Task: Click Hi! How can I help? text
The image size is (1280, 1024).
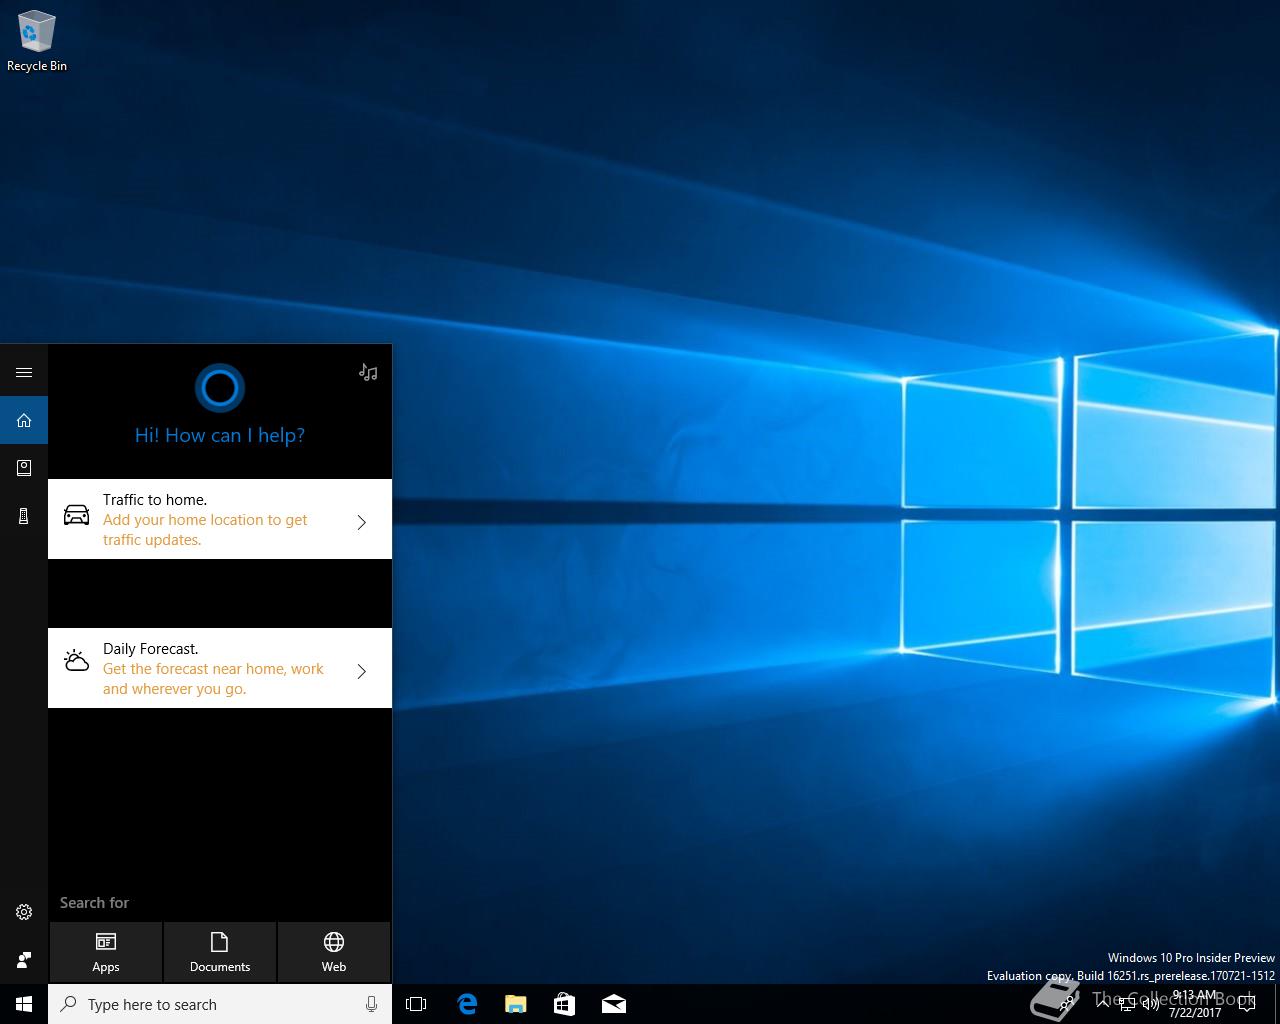Action: [x=220, y=435]
